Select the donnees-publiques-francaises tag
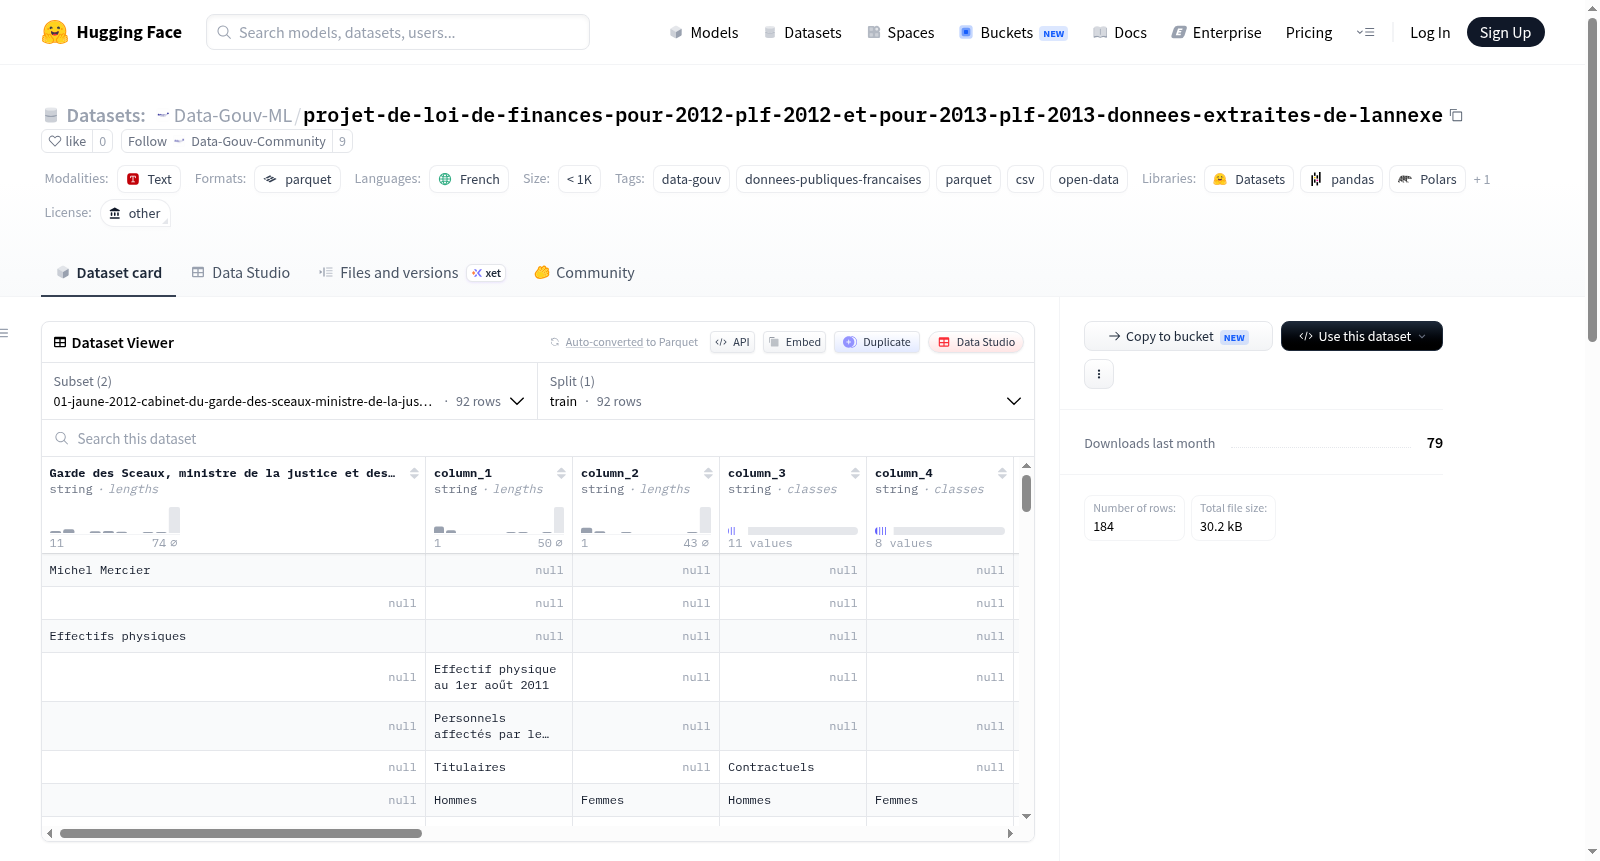The width and height of the screenshot is (1600, 861). [833, 179]
